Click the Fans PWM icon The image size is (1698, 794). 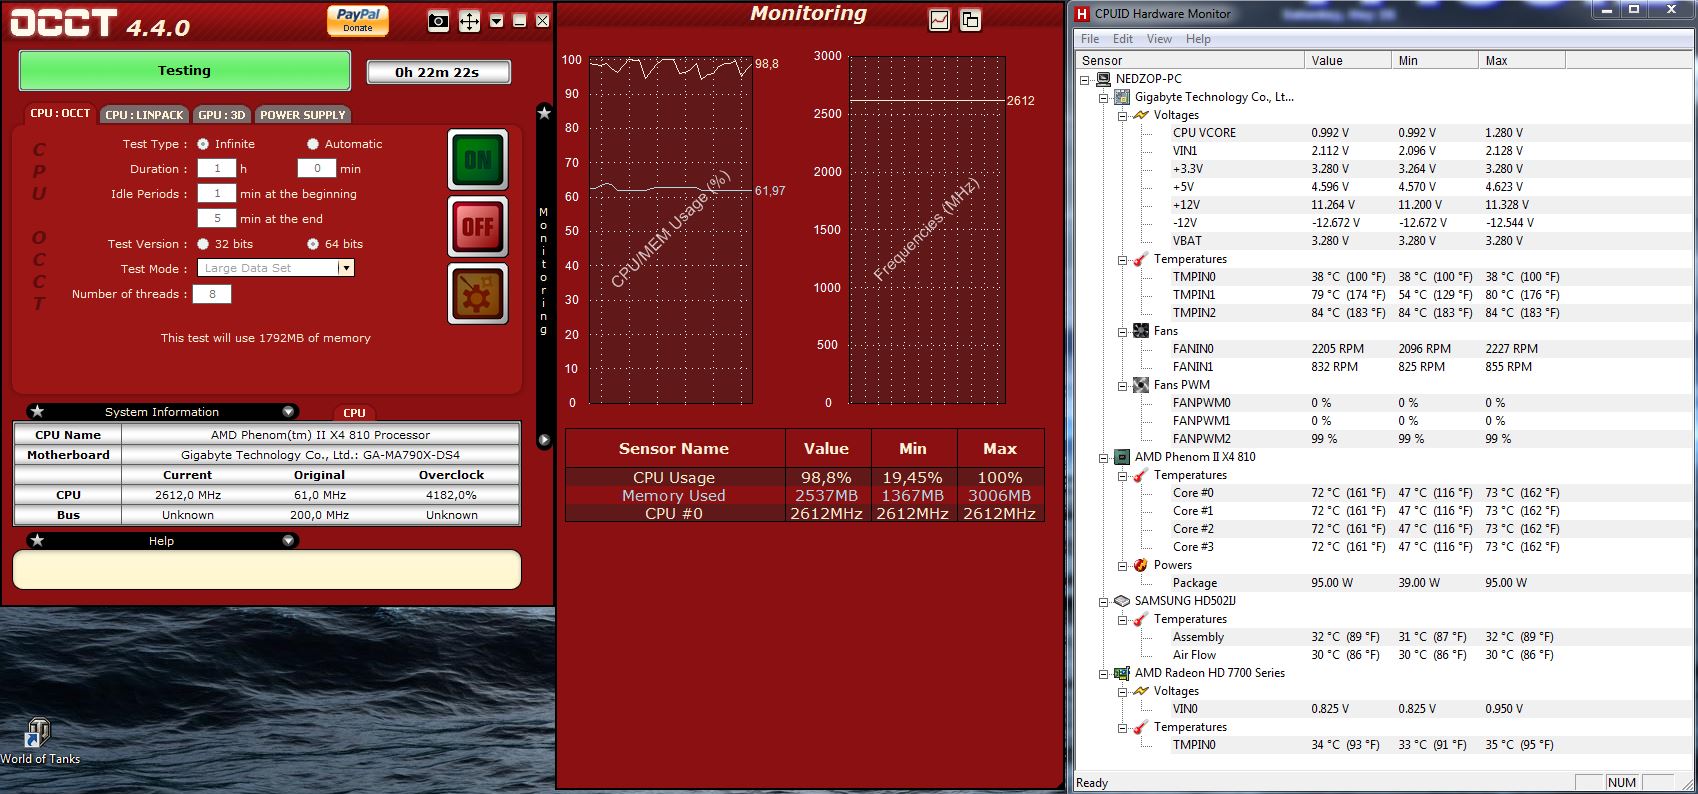point(1140,385)
